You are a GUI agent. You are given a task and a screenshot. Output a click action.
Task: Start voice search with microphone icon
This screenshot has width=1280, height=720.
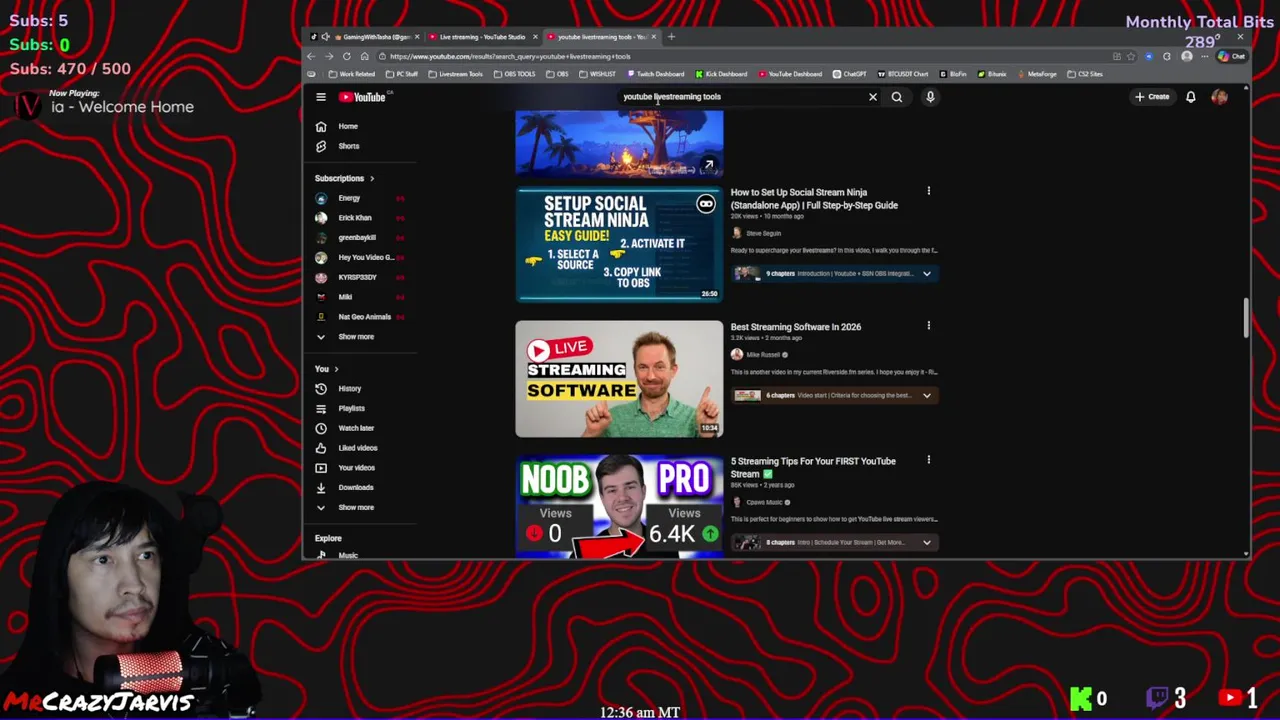pyautogui.click(x=930, y=97)
